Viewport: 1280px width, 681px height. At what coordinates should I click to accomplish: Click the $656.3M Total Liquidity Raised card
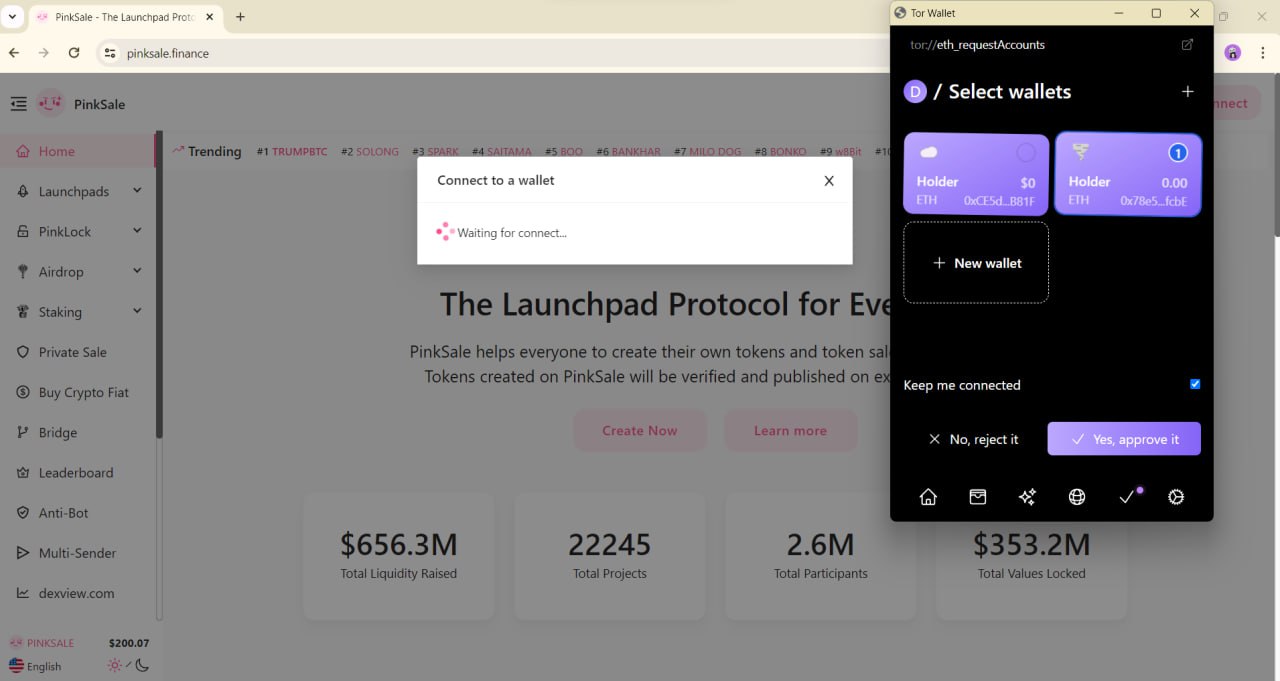point(398,555)
